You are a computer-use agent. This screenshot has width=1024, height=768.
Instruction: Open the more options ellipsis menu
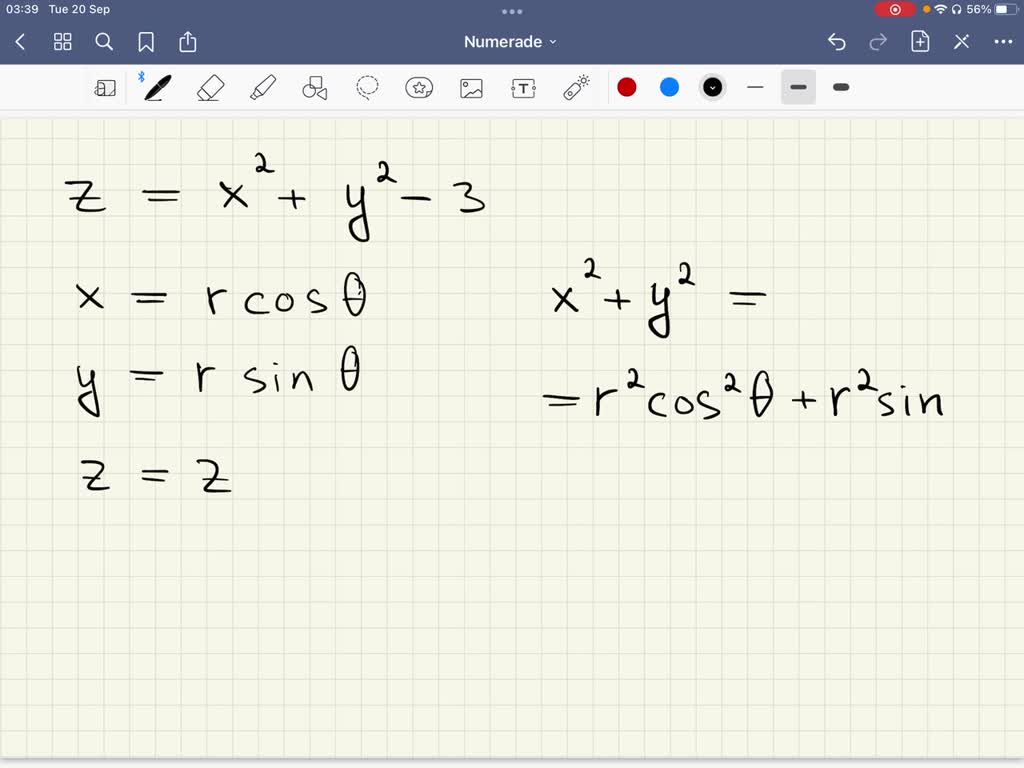point(1003,41)
